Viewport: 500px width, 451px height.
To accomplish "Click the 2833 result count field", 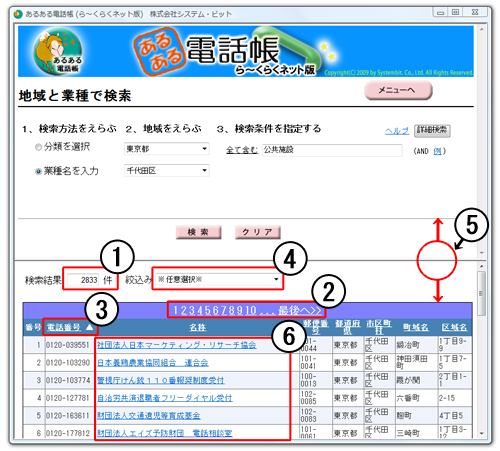I will click(x=83, y=280).
